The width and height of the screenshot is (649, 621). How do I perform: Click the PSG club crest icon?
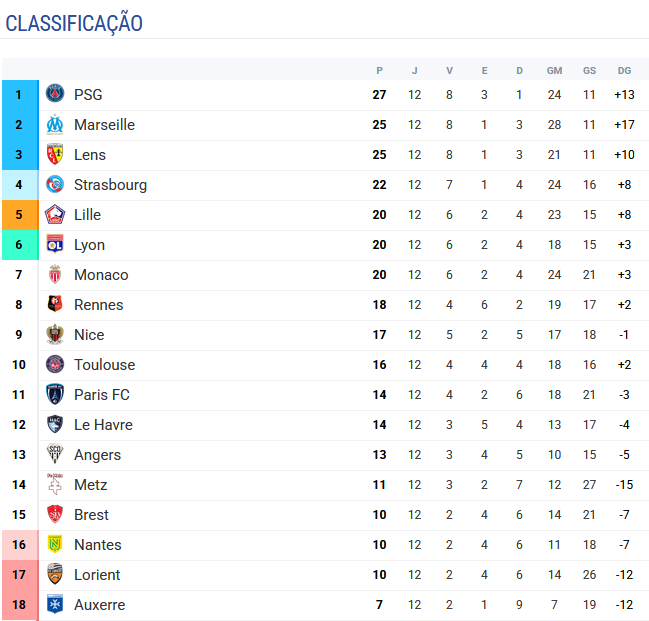click(55, 95)
